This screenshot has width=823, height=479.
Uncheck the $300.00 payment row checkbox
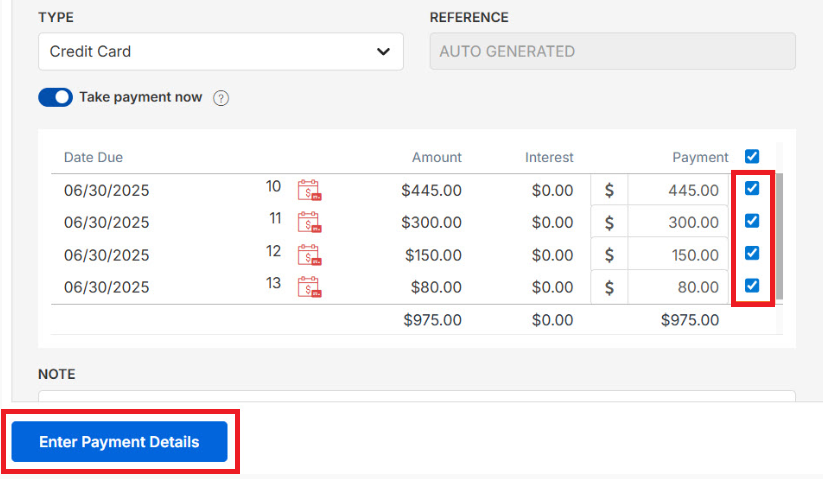(752, 221)
